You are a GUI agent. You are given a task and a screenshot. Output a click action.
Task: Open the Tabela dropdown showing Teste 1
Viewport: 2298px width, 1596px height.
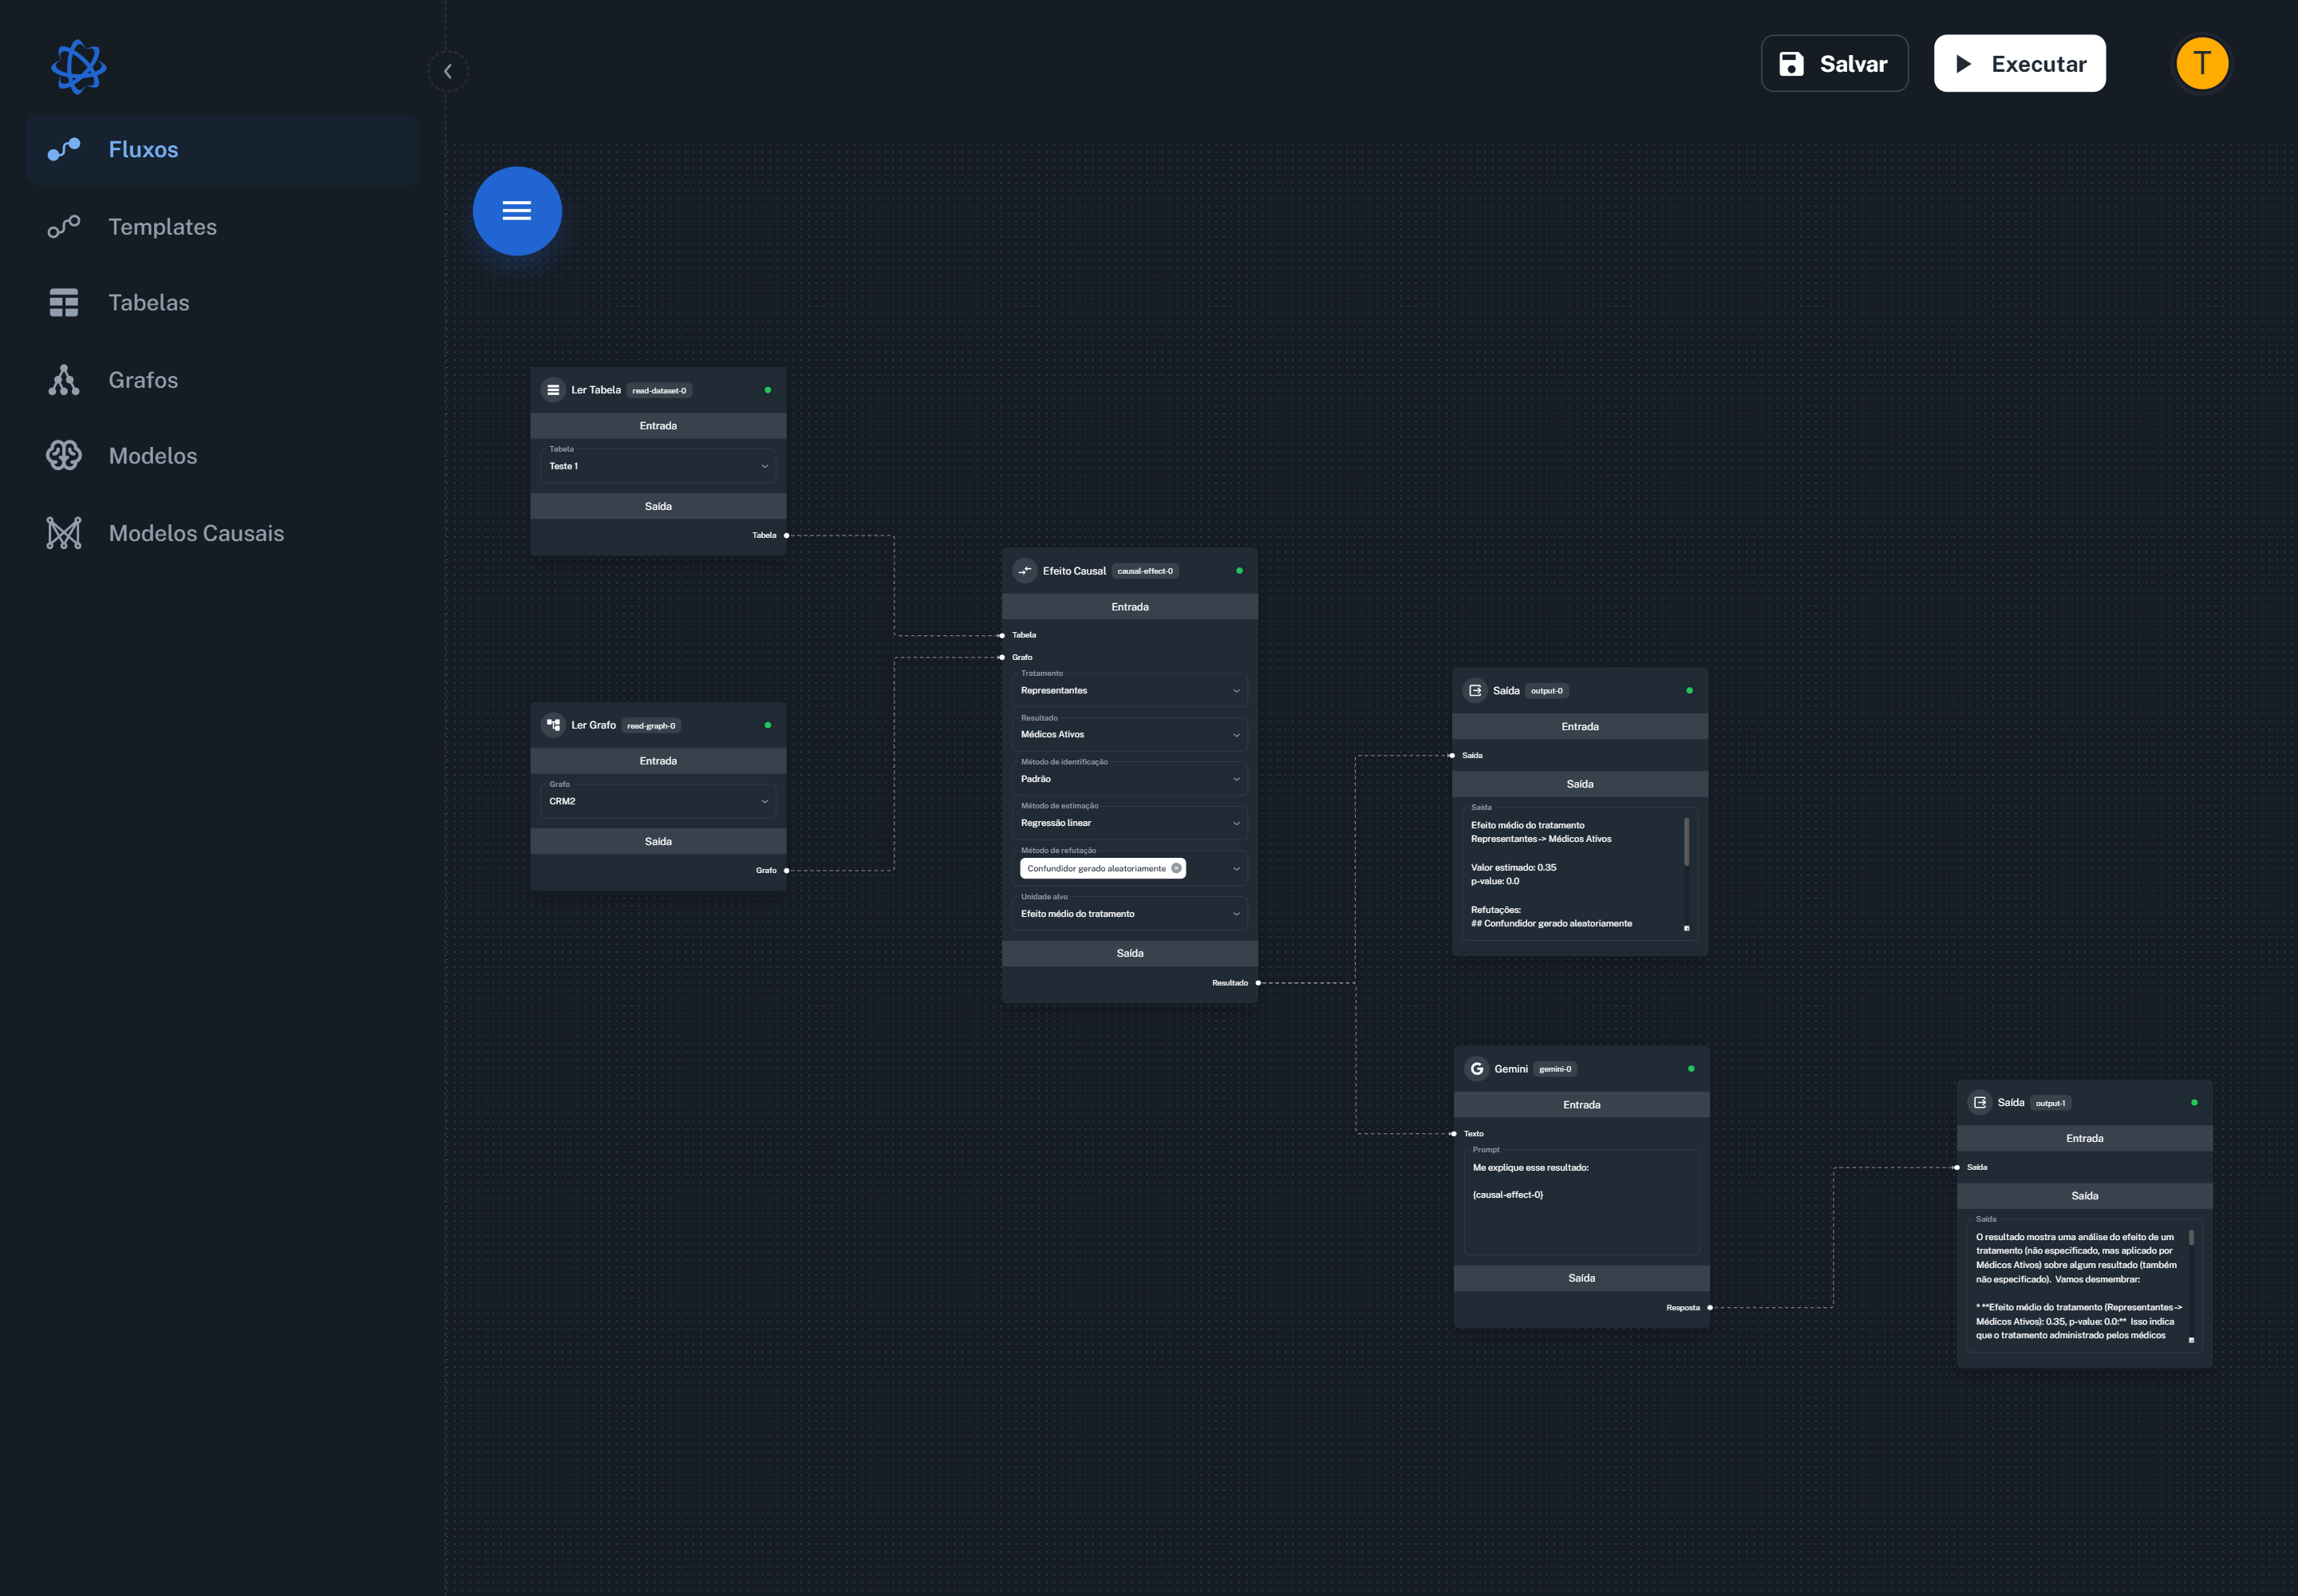click(658, 466)
